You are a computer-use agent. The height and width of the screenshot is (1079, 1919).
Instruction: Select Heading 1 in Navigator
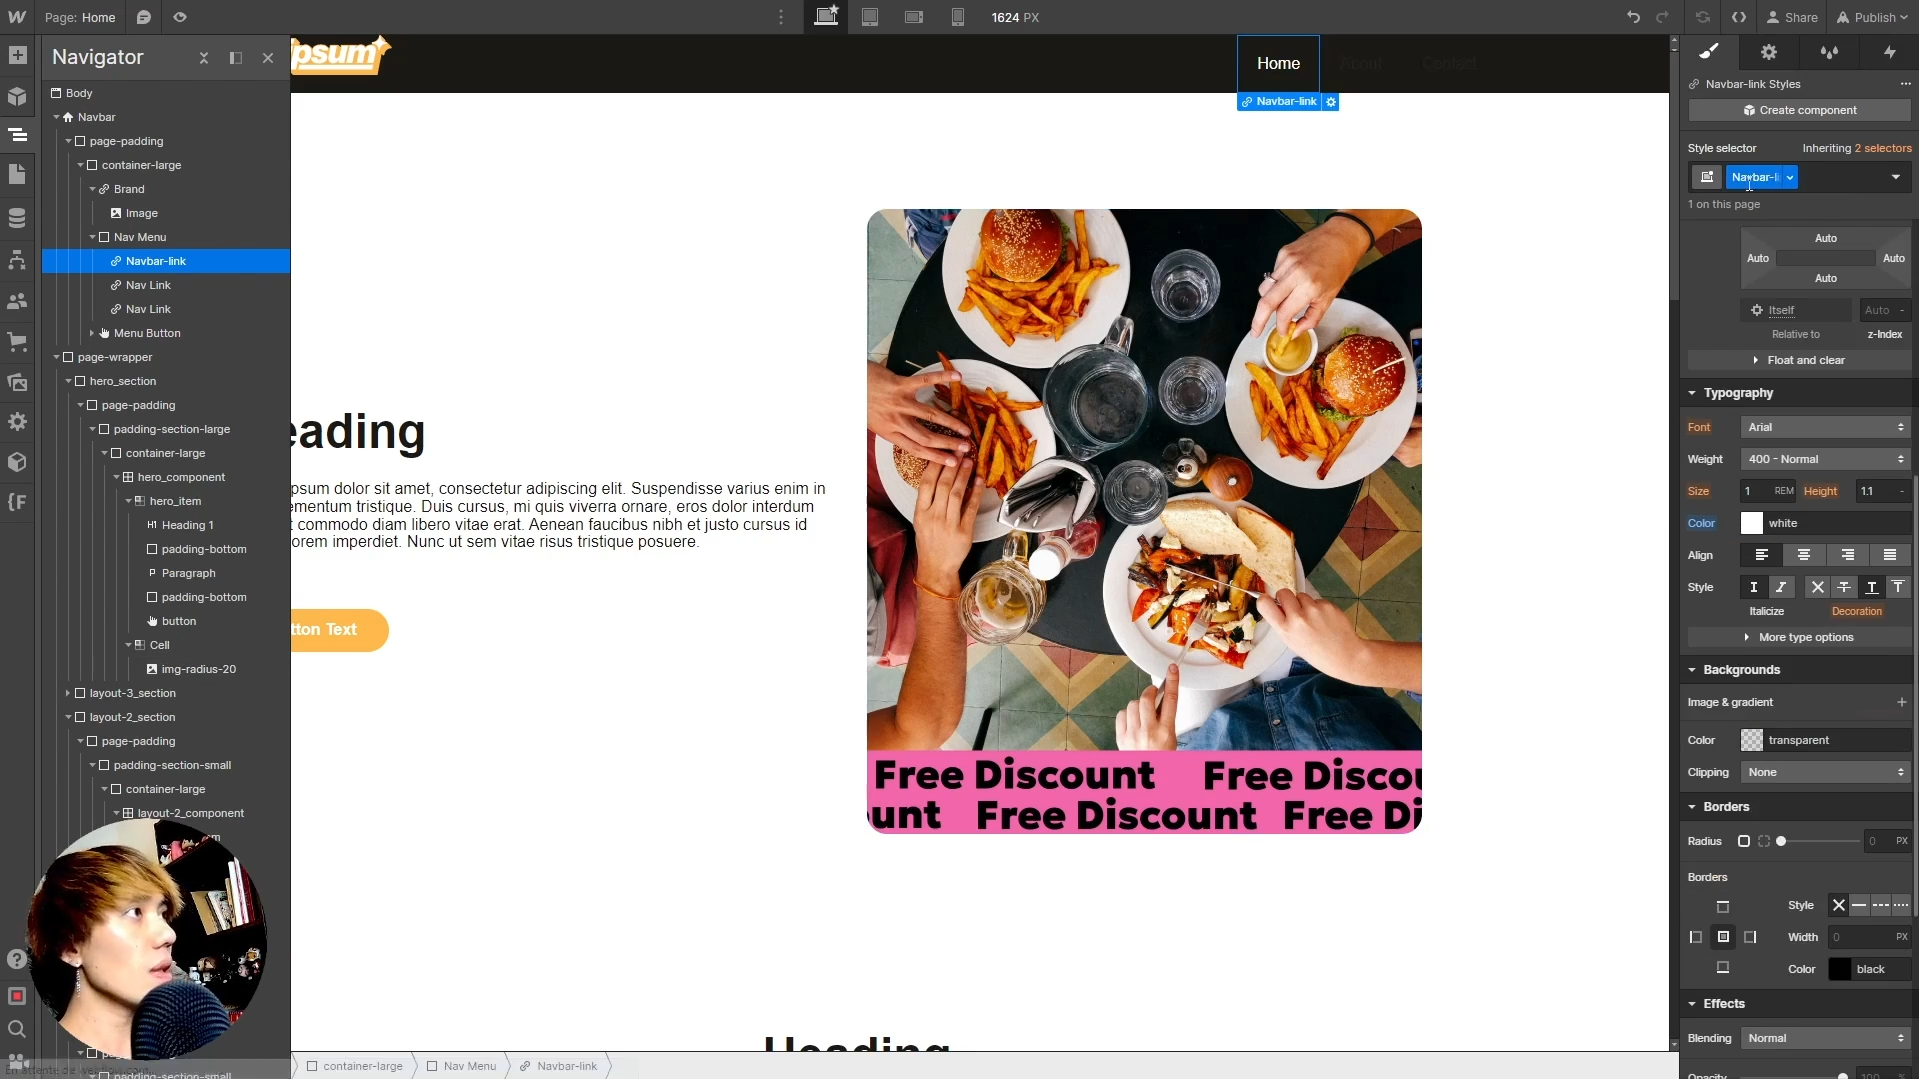[187, 525]
